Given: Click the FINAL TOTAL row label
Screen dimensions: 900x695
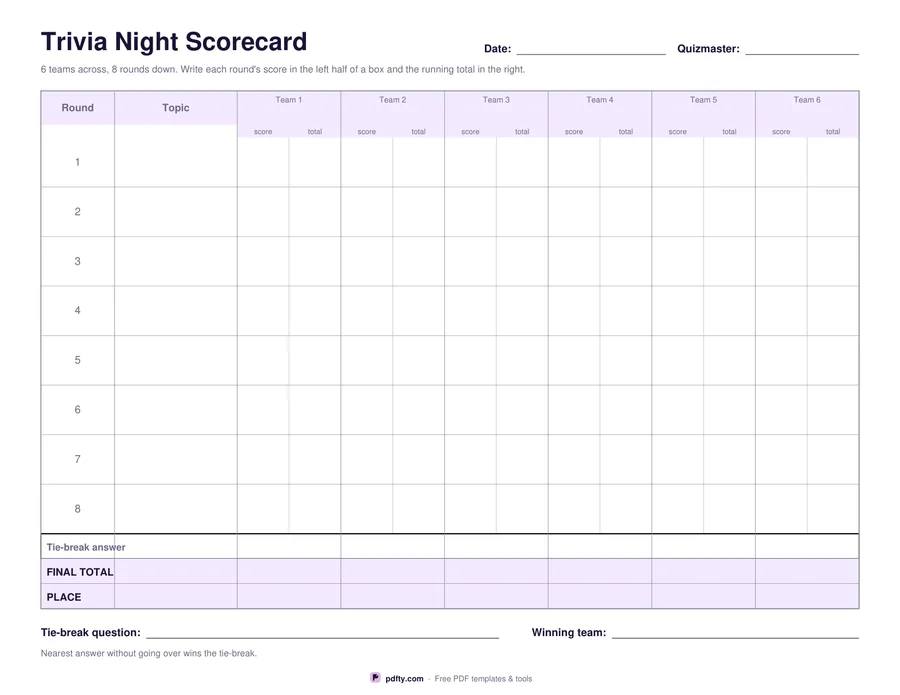Looking at the screenshot, I should coord(80,572).
